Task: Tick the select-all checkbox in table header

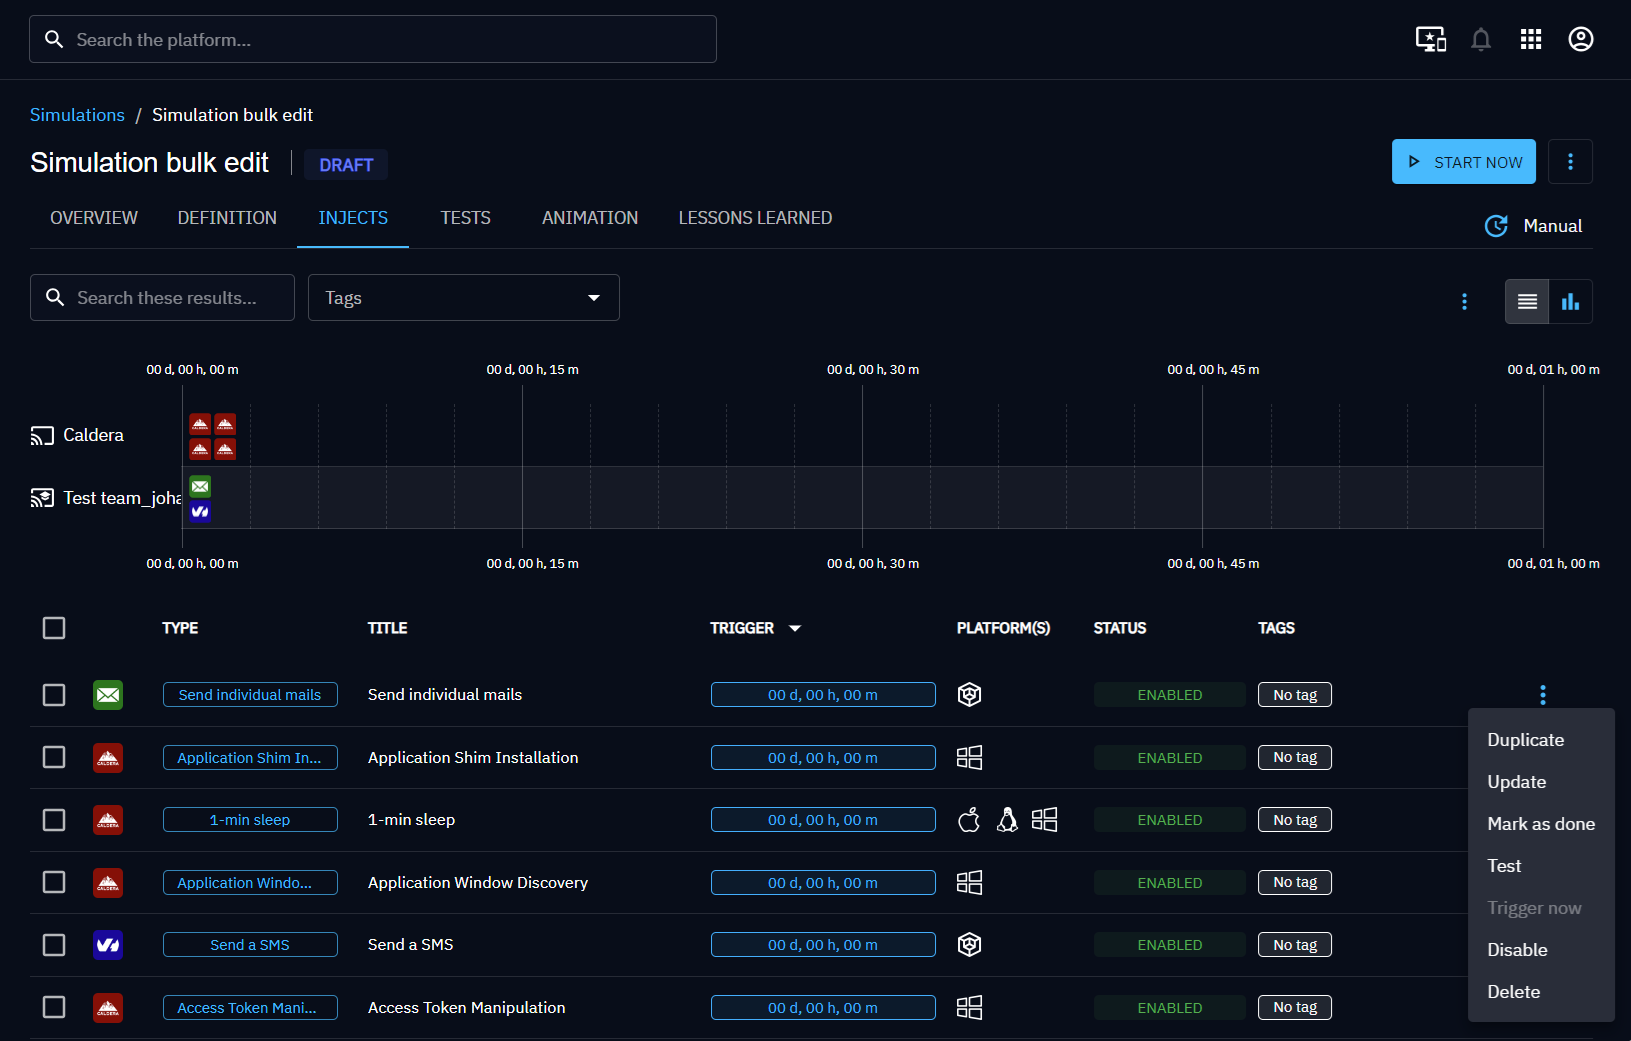Action: coord(54,628)
